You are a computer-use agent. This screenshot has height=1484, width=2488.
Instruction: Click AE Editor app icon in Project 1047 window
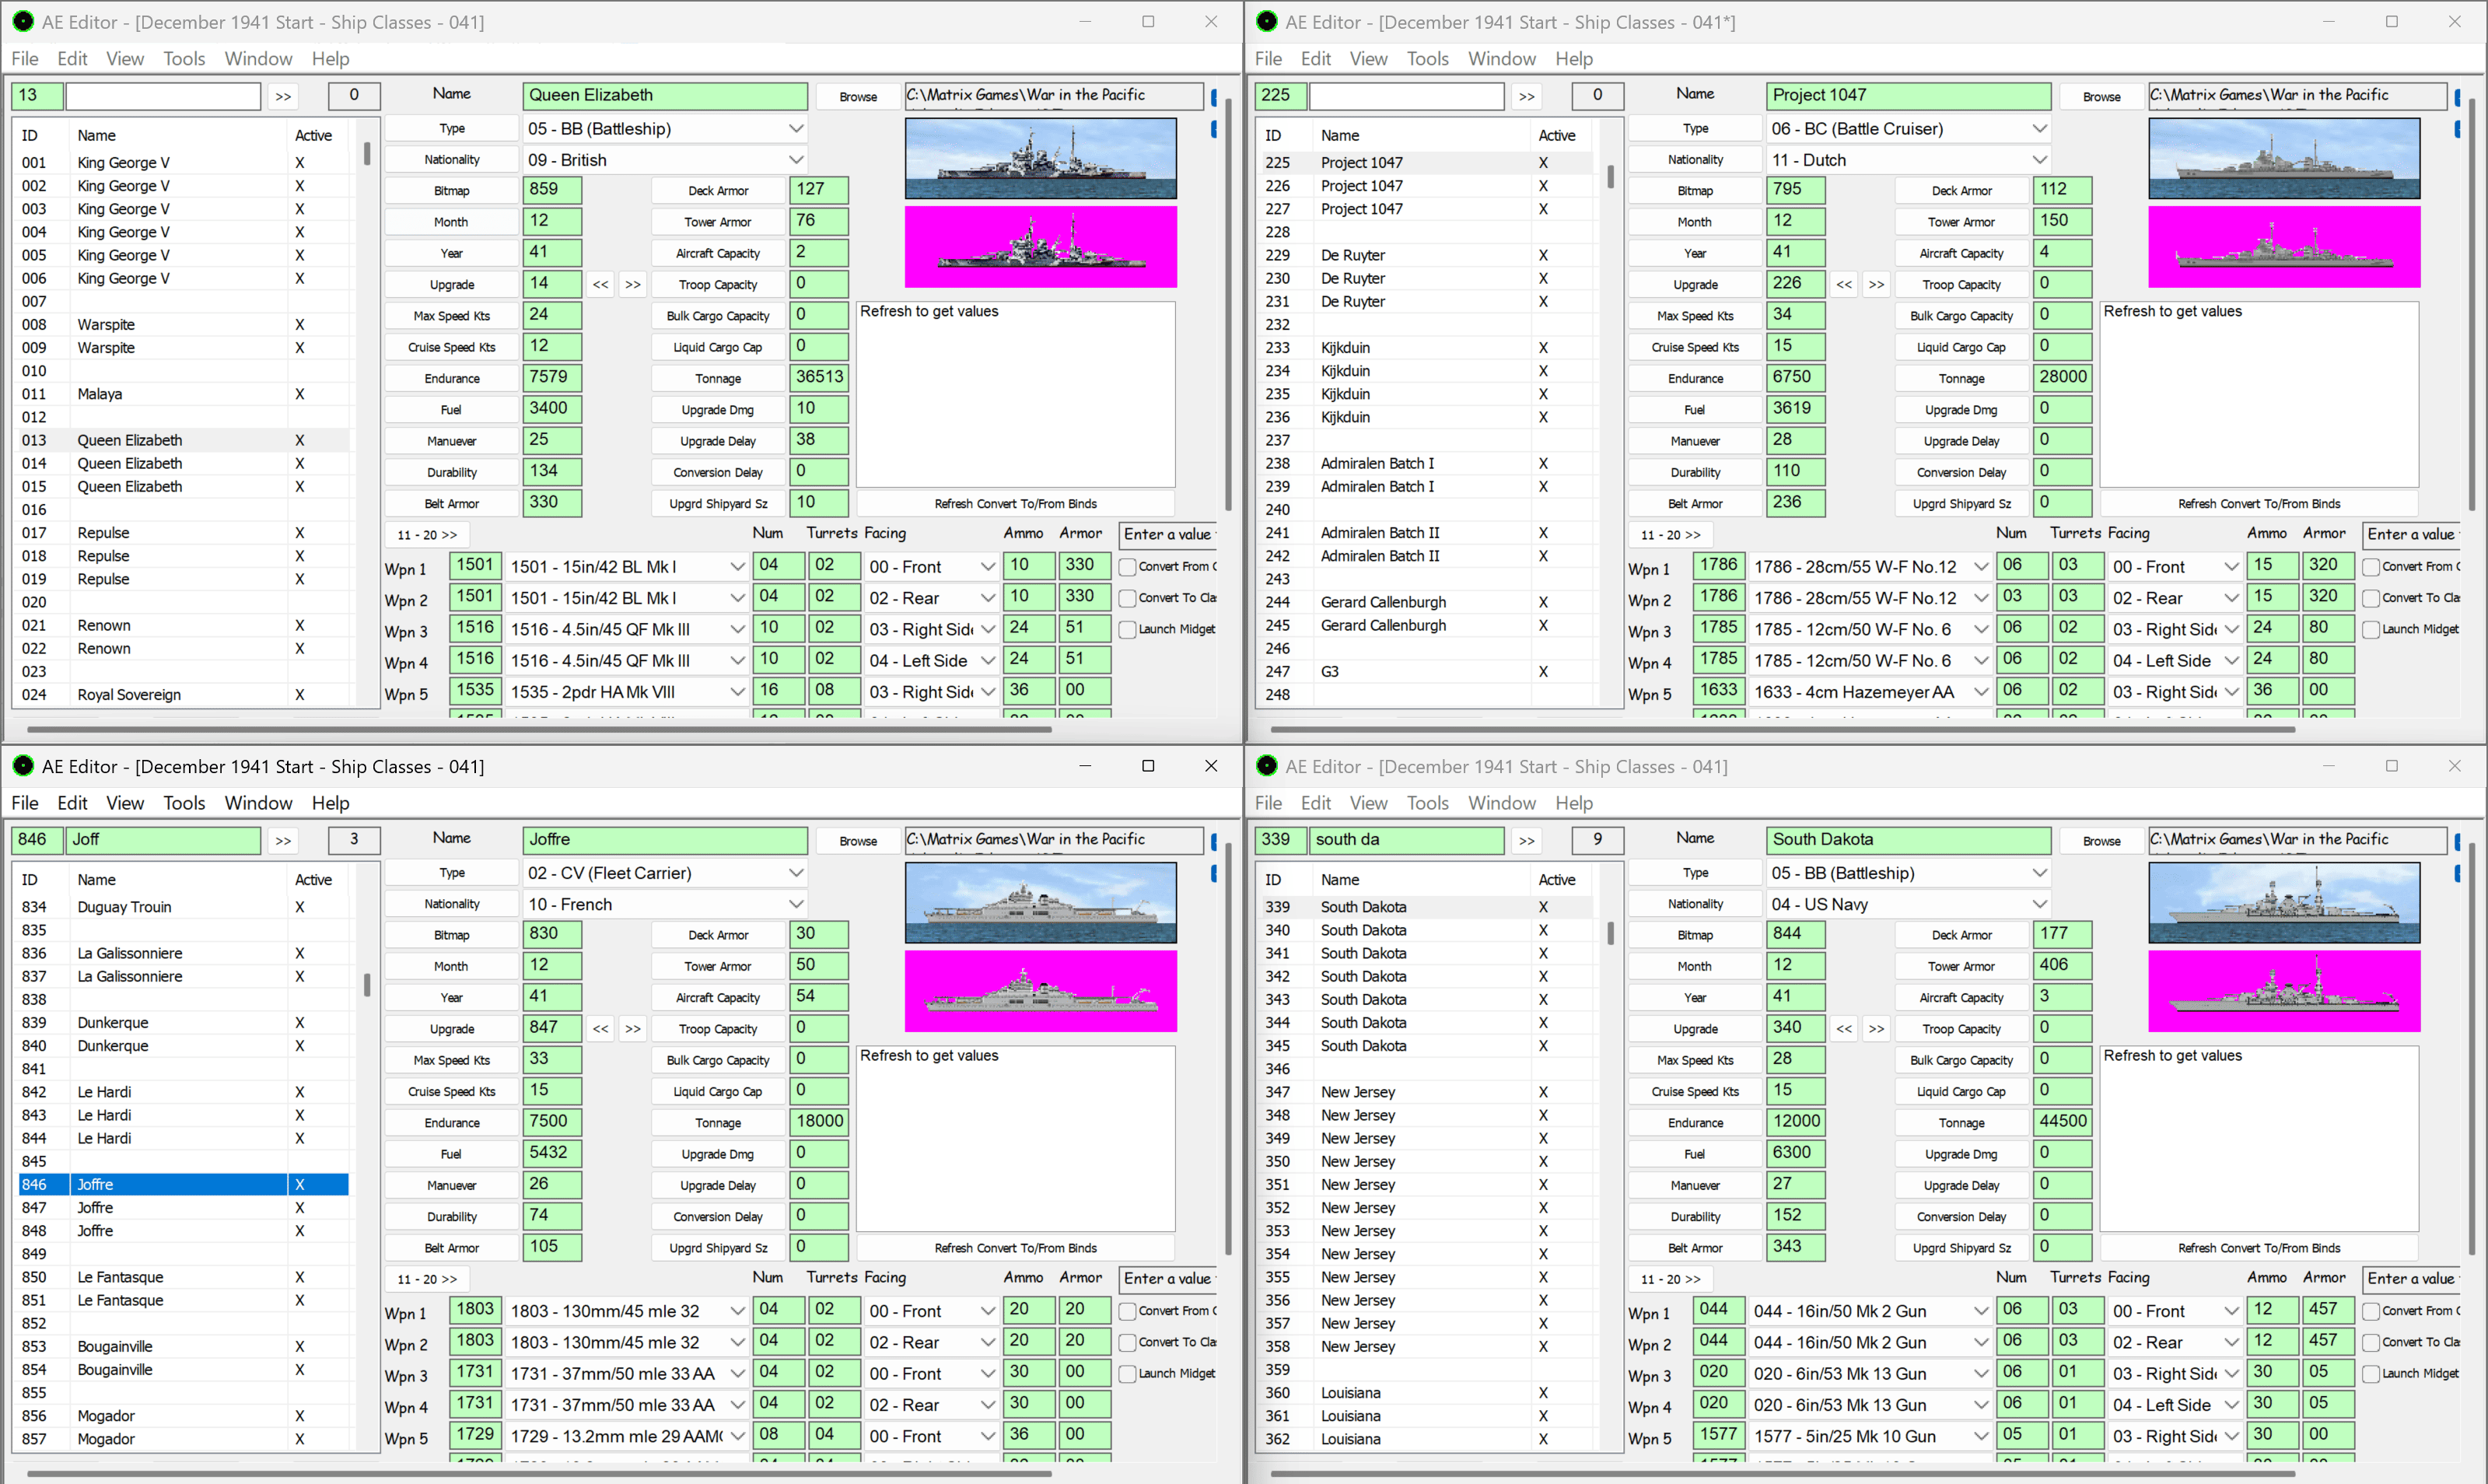[1266, 21]
